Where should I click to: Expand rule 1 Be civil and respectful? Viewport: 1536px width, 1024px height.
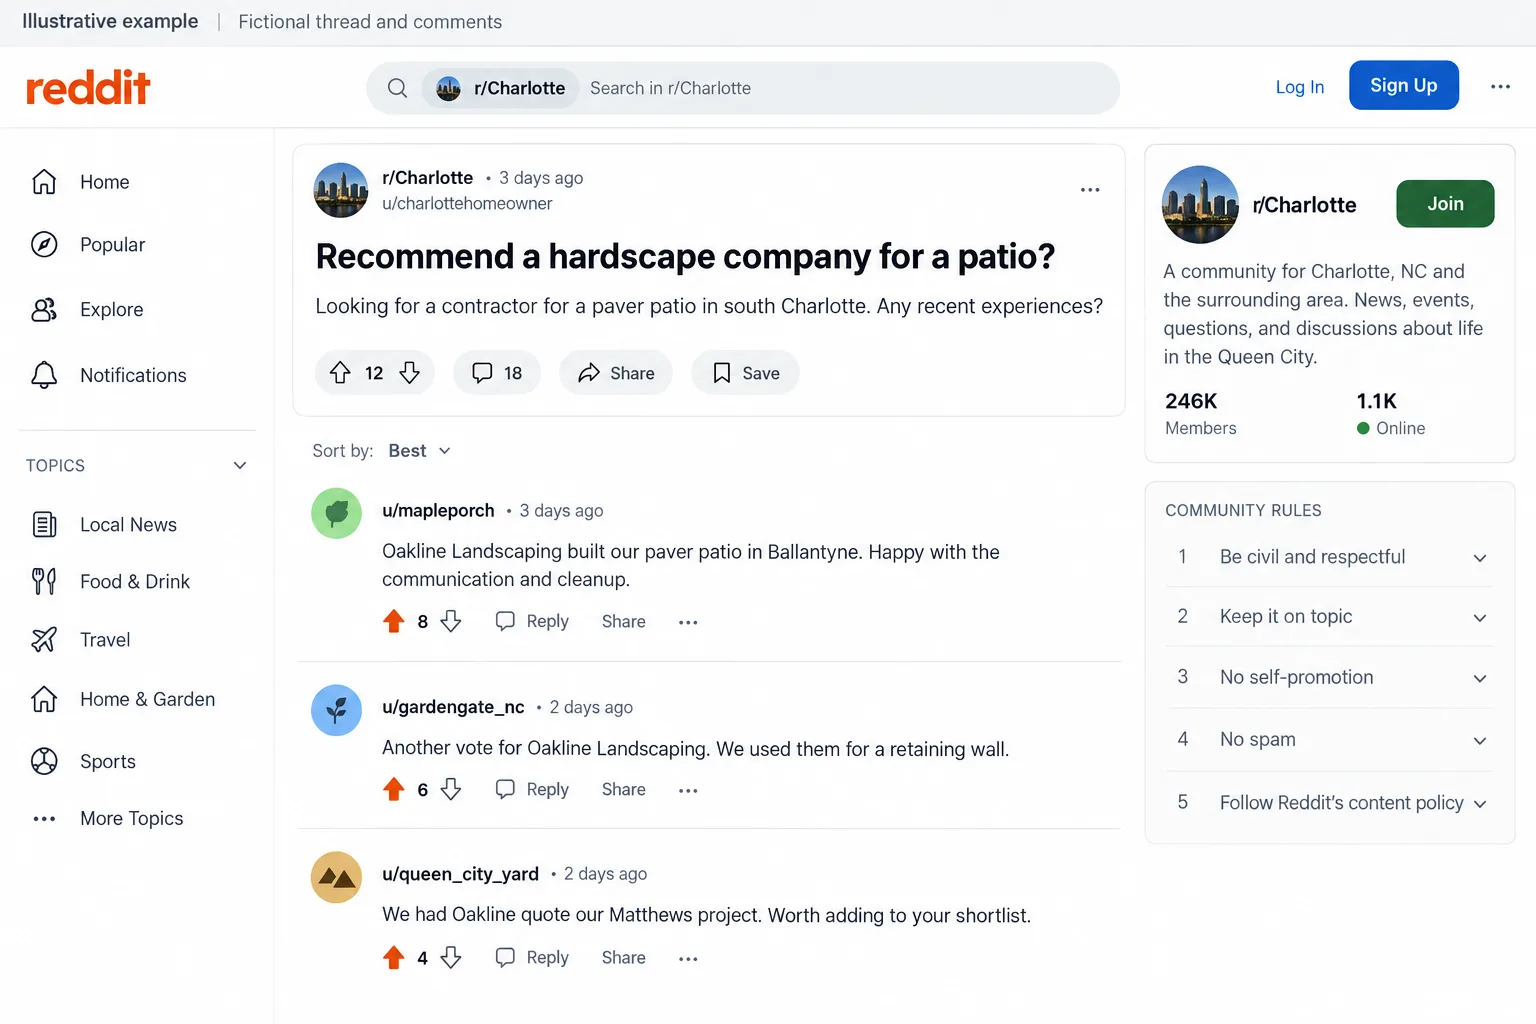pos(1480,558)
